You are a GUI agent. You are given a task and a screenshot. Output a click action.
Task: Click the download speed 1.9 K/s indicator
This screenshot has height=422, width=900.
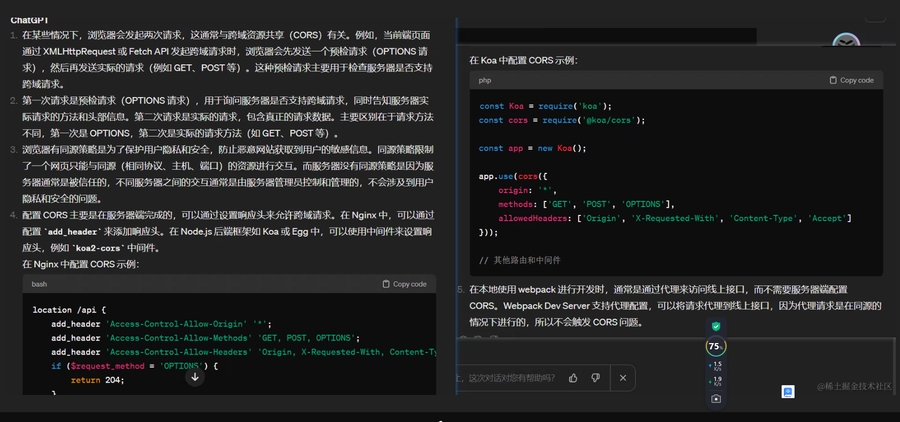pyautogui.click(x=716, y=381)
